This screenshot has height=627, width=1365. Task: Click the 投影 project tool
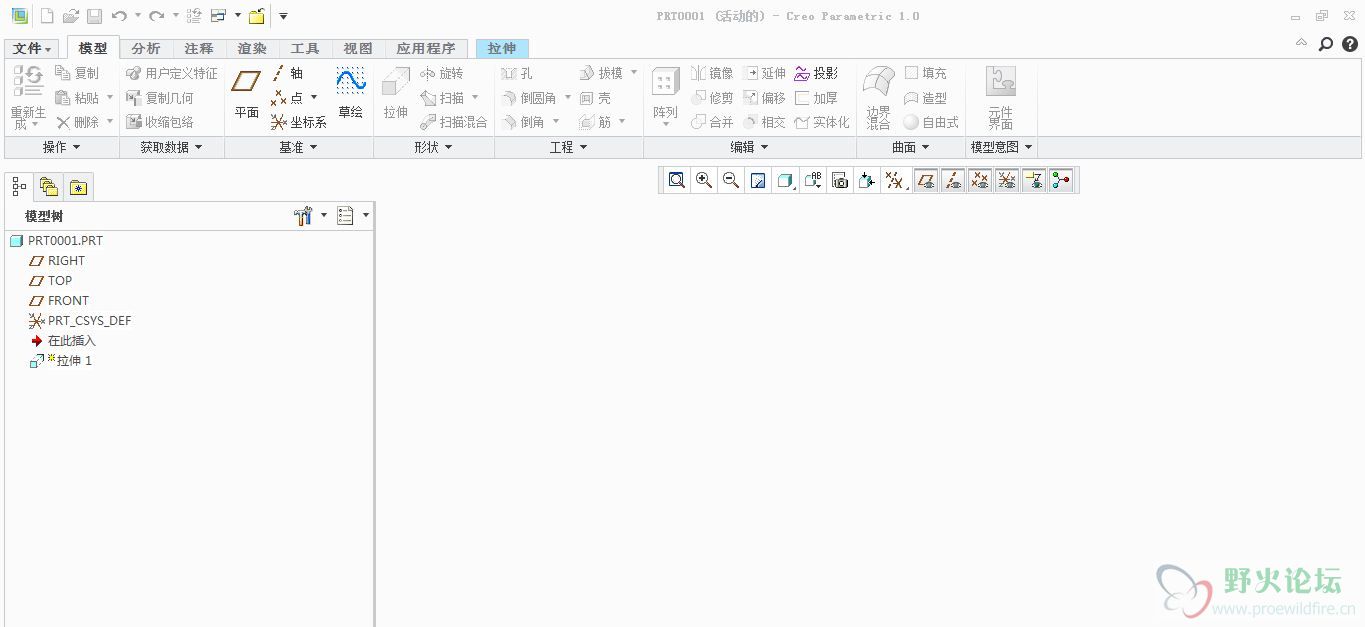click(816, 73)
